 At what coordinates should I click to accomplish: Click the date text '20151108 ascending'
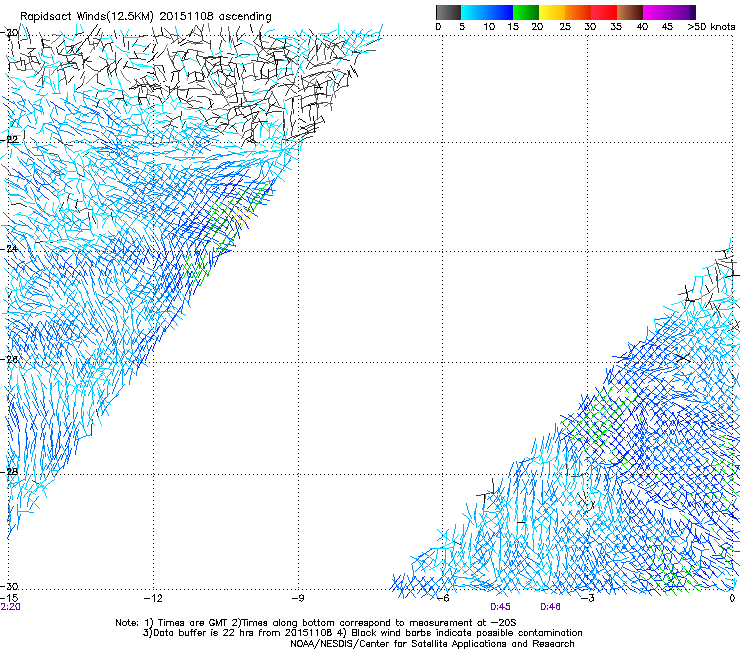point(215,16)
